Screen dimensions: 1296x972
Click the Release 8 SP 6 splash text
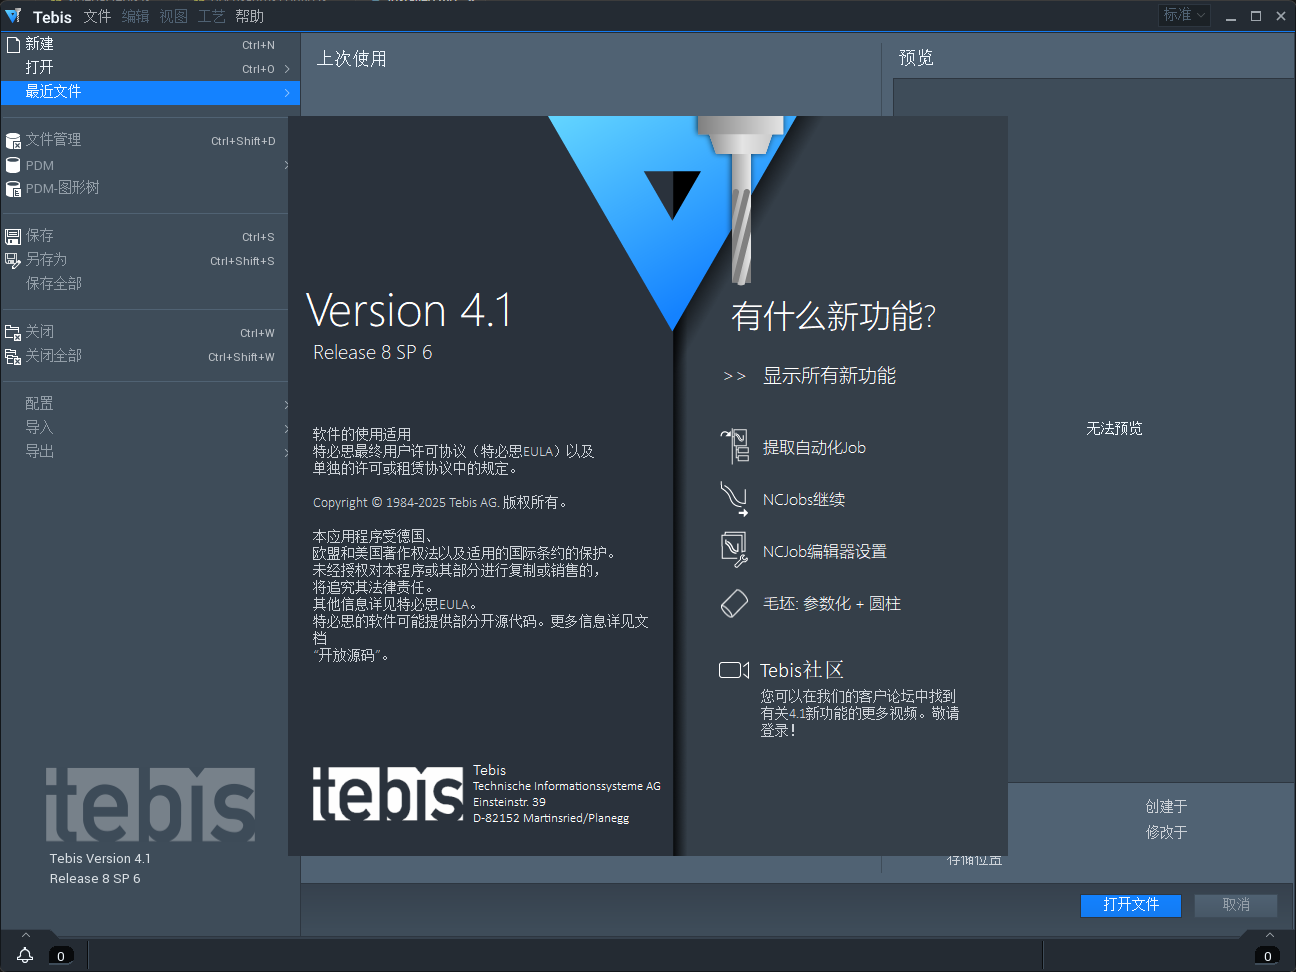tap(372, 353)
